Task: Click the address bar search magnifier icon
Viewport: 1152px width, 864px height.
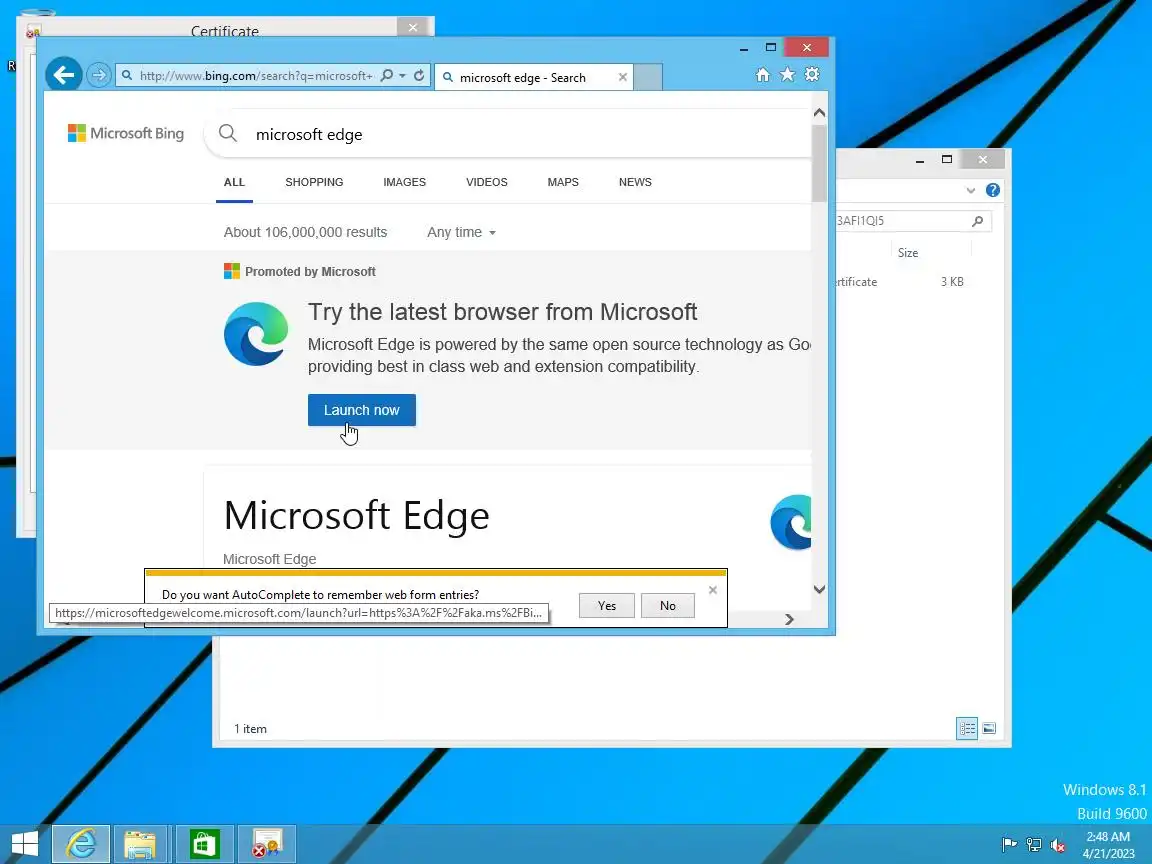Action: [387, 76]
